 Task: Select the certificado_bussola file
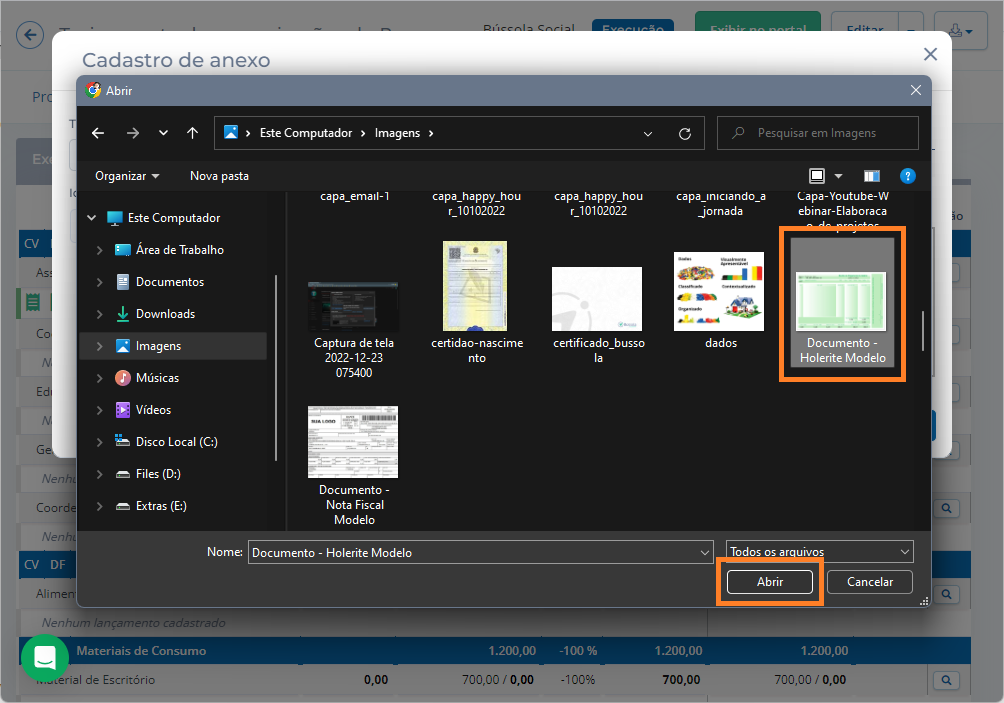(x=598, y=316)
